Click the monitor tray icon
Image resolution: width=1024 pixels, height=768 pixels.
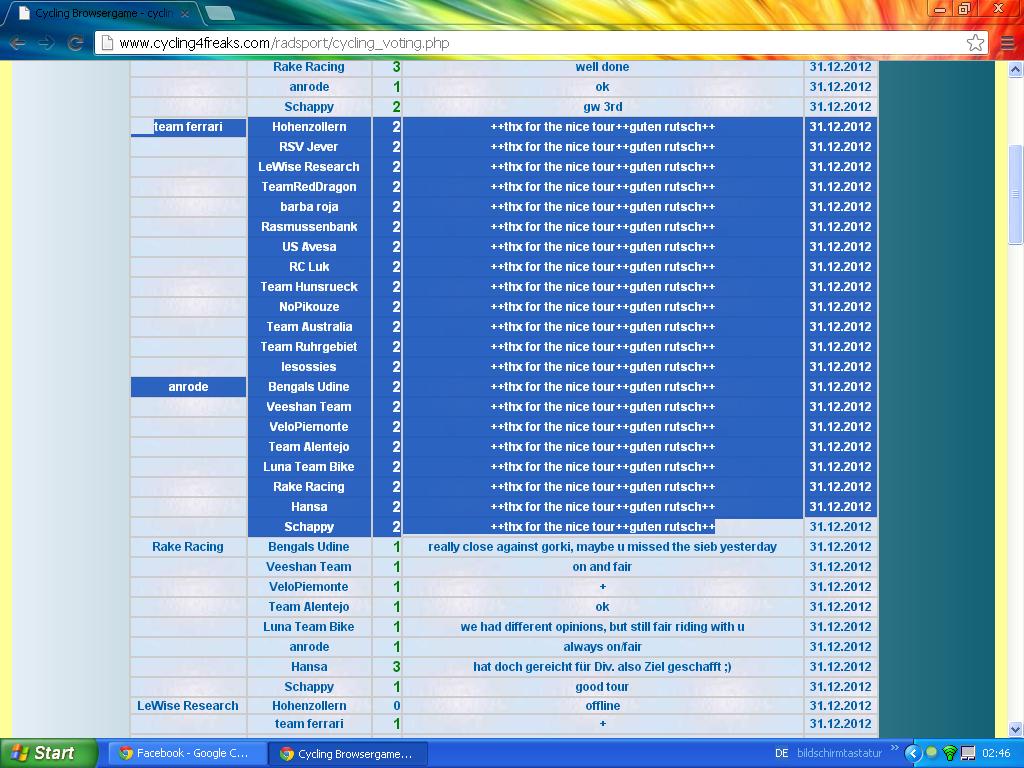(968, 753)
